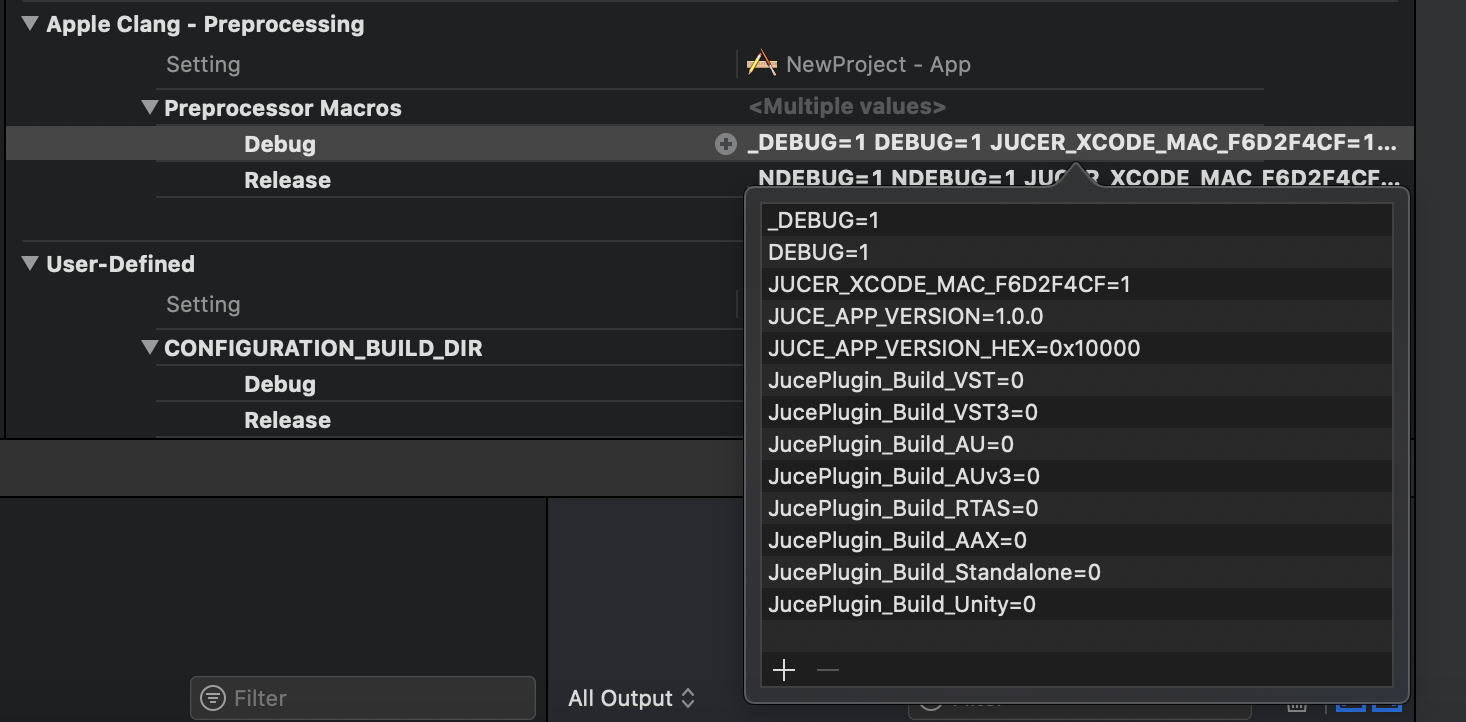Click the plus icon beside the Debug macros

click(726, 144)
